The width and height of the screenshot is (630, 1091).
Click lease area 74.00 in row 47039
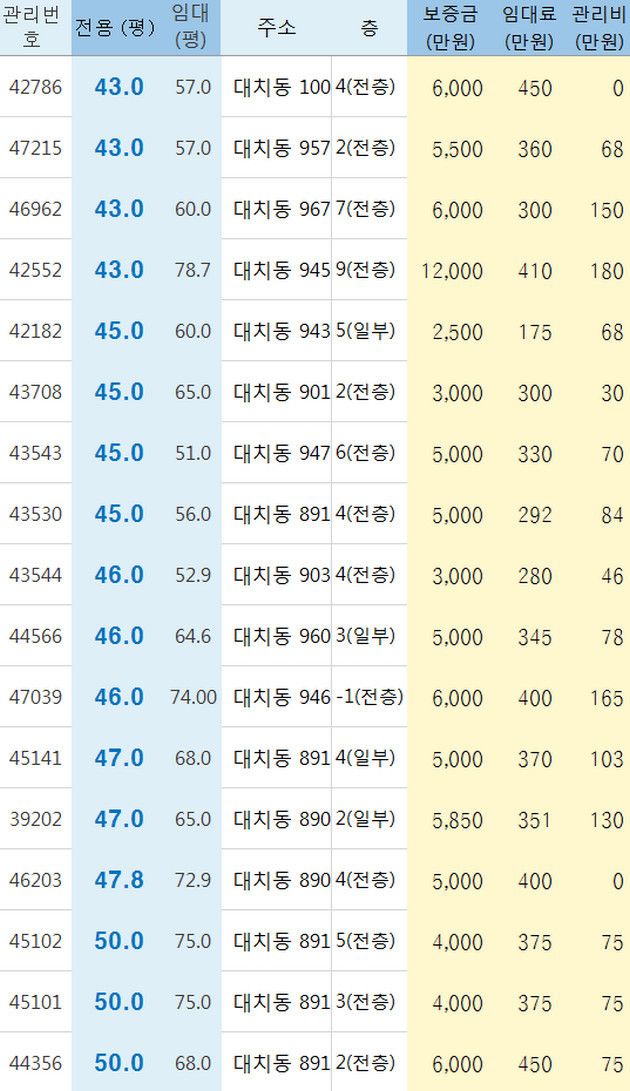click(x=194, y=697)
